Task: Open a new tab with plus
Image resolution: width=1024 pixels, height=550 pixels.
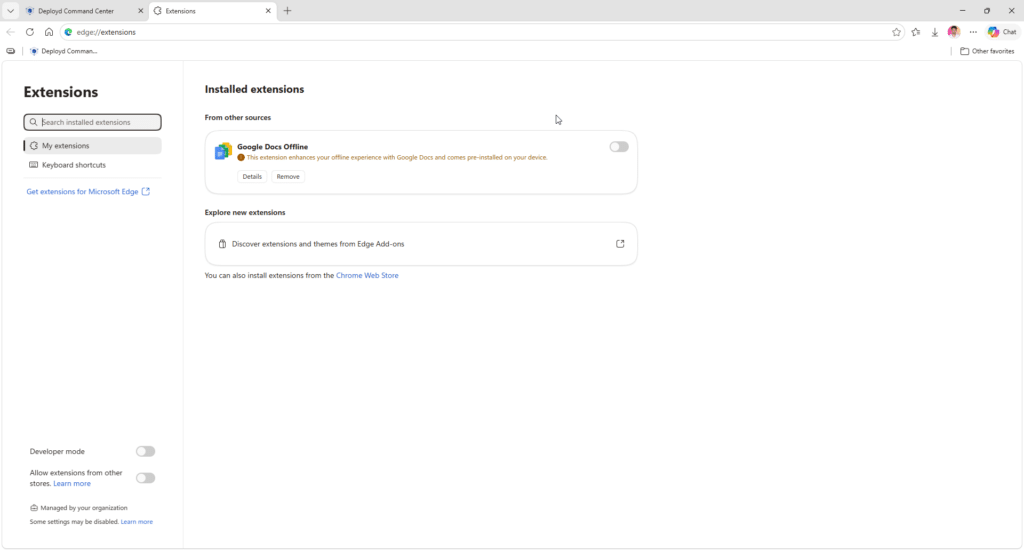Action: (x=287, y=11)
